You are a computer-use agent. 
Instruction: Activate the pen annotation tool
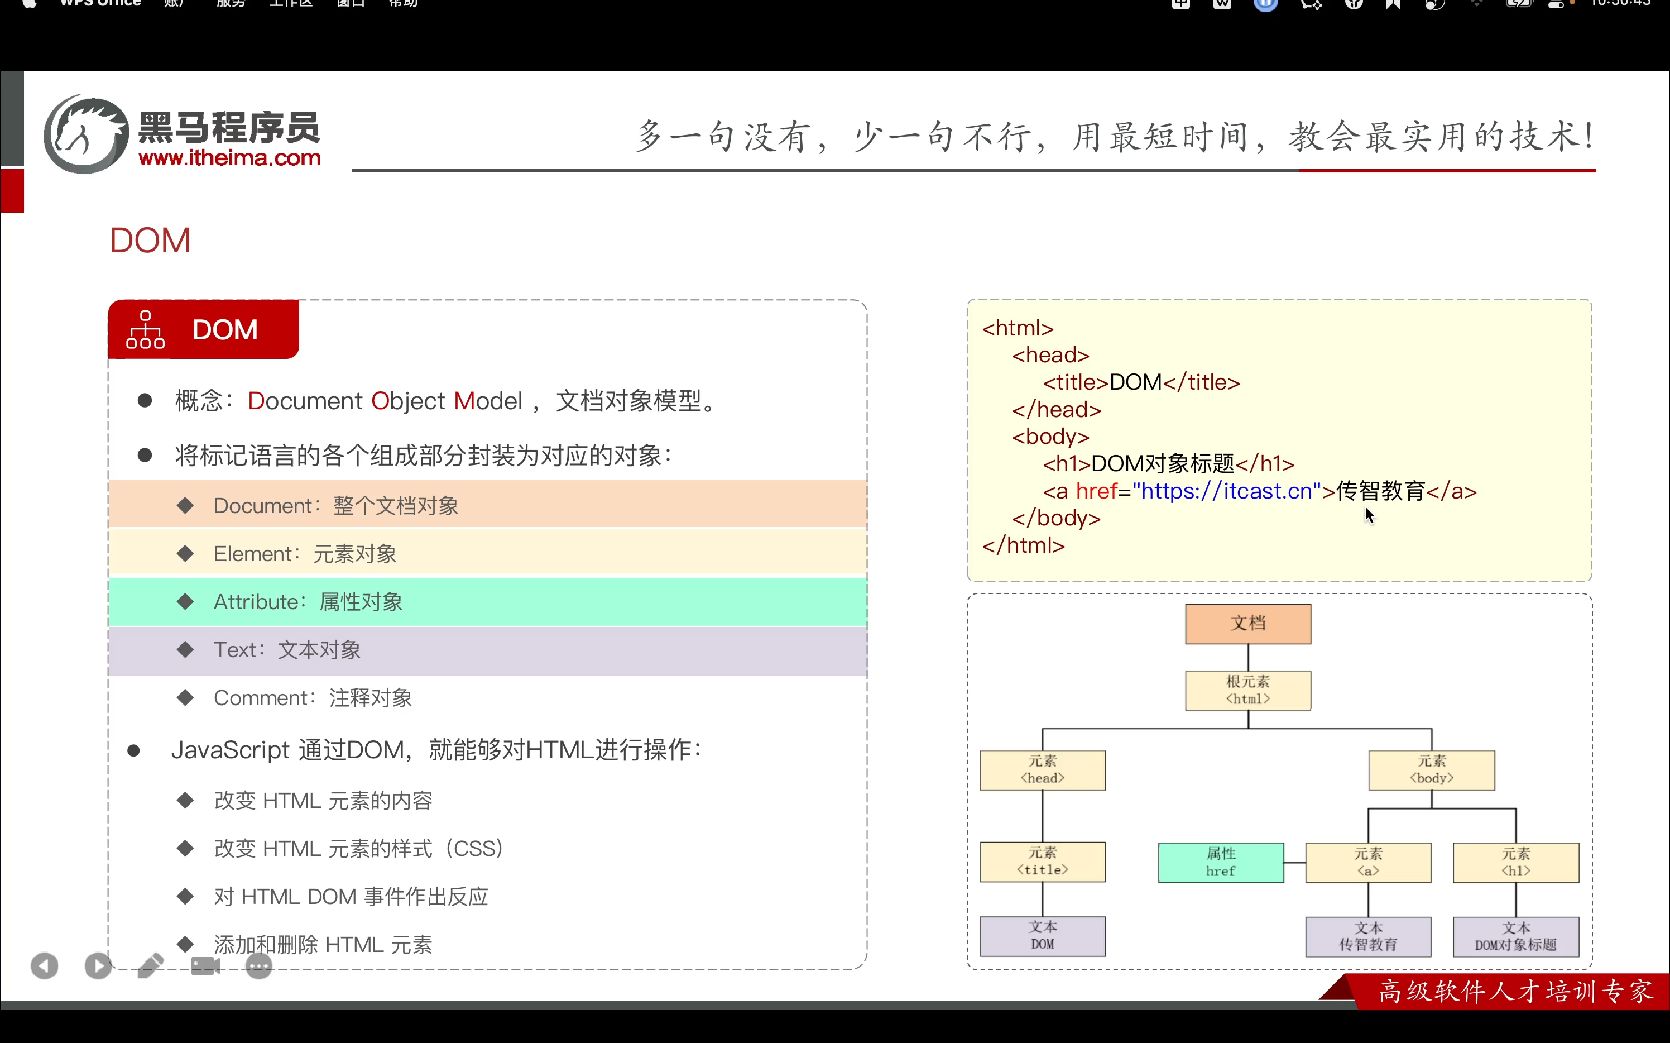(151, 966)
